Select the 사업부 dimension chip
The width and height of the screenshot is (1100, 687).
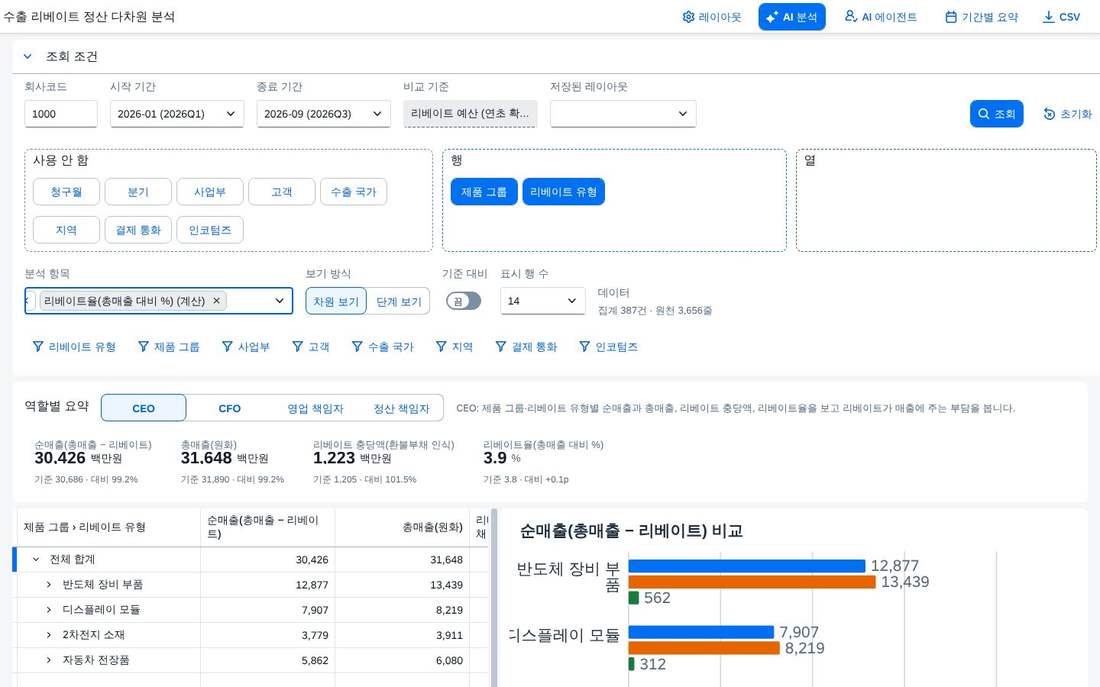click(x=210, y=192)
